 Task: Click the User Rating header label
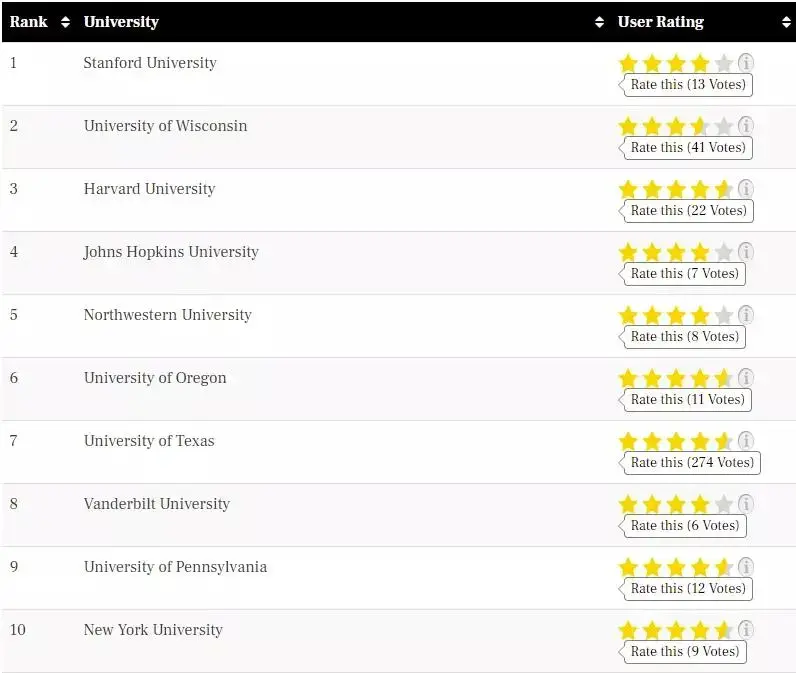coord(660,22)
